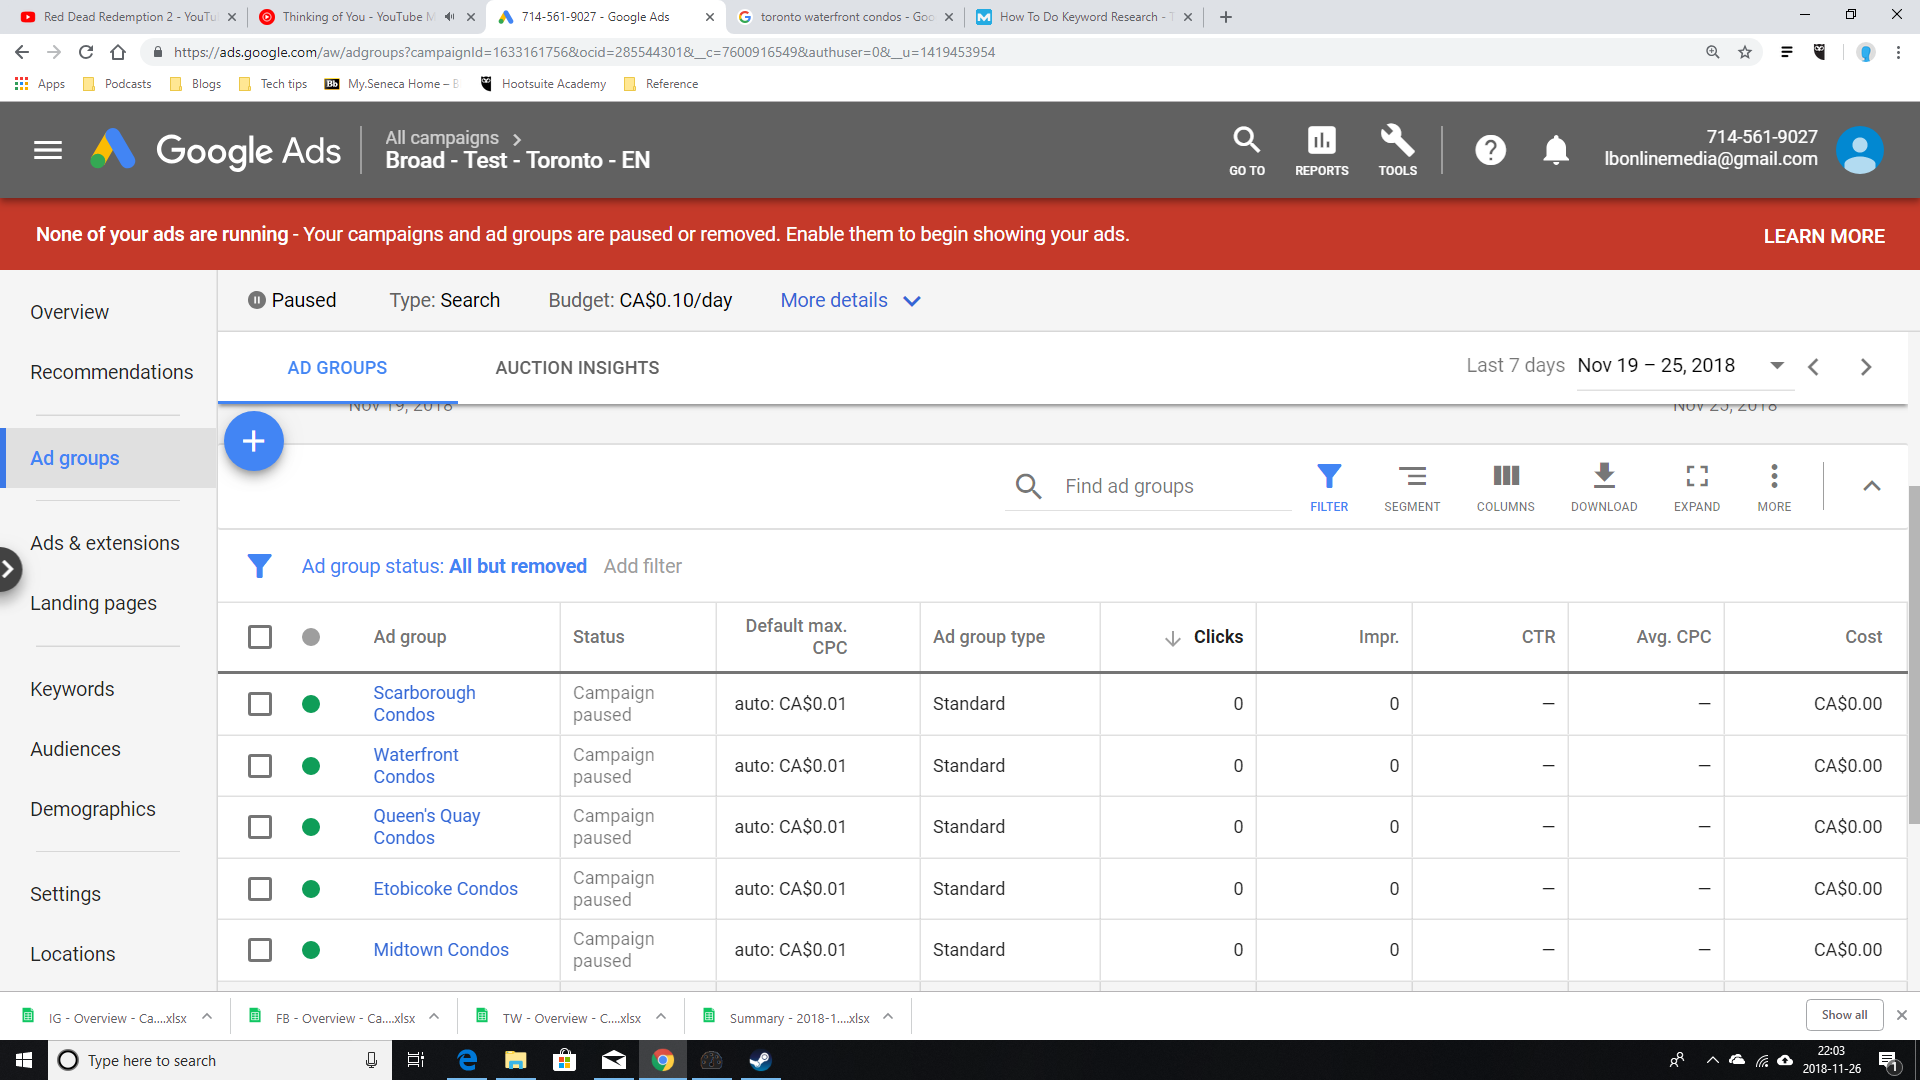Open the Columns icon
1920x1080 pixels.
point(1505,486)
